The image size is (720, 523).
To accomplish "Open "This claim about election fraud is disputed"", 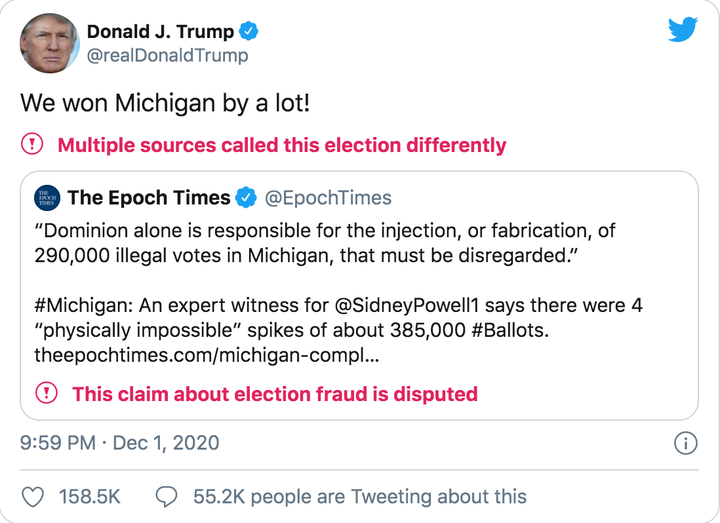I will point(275,394).
